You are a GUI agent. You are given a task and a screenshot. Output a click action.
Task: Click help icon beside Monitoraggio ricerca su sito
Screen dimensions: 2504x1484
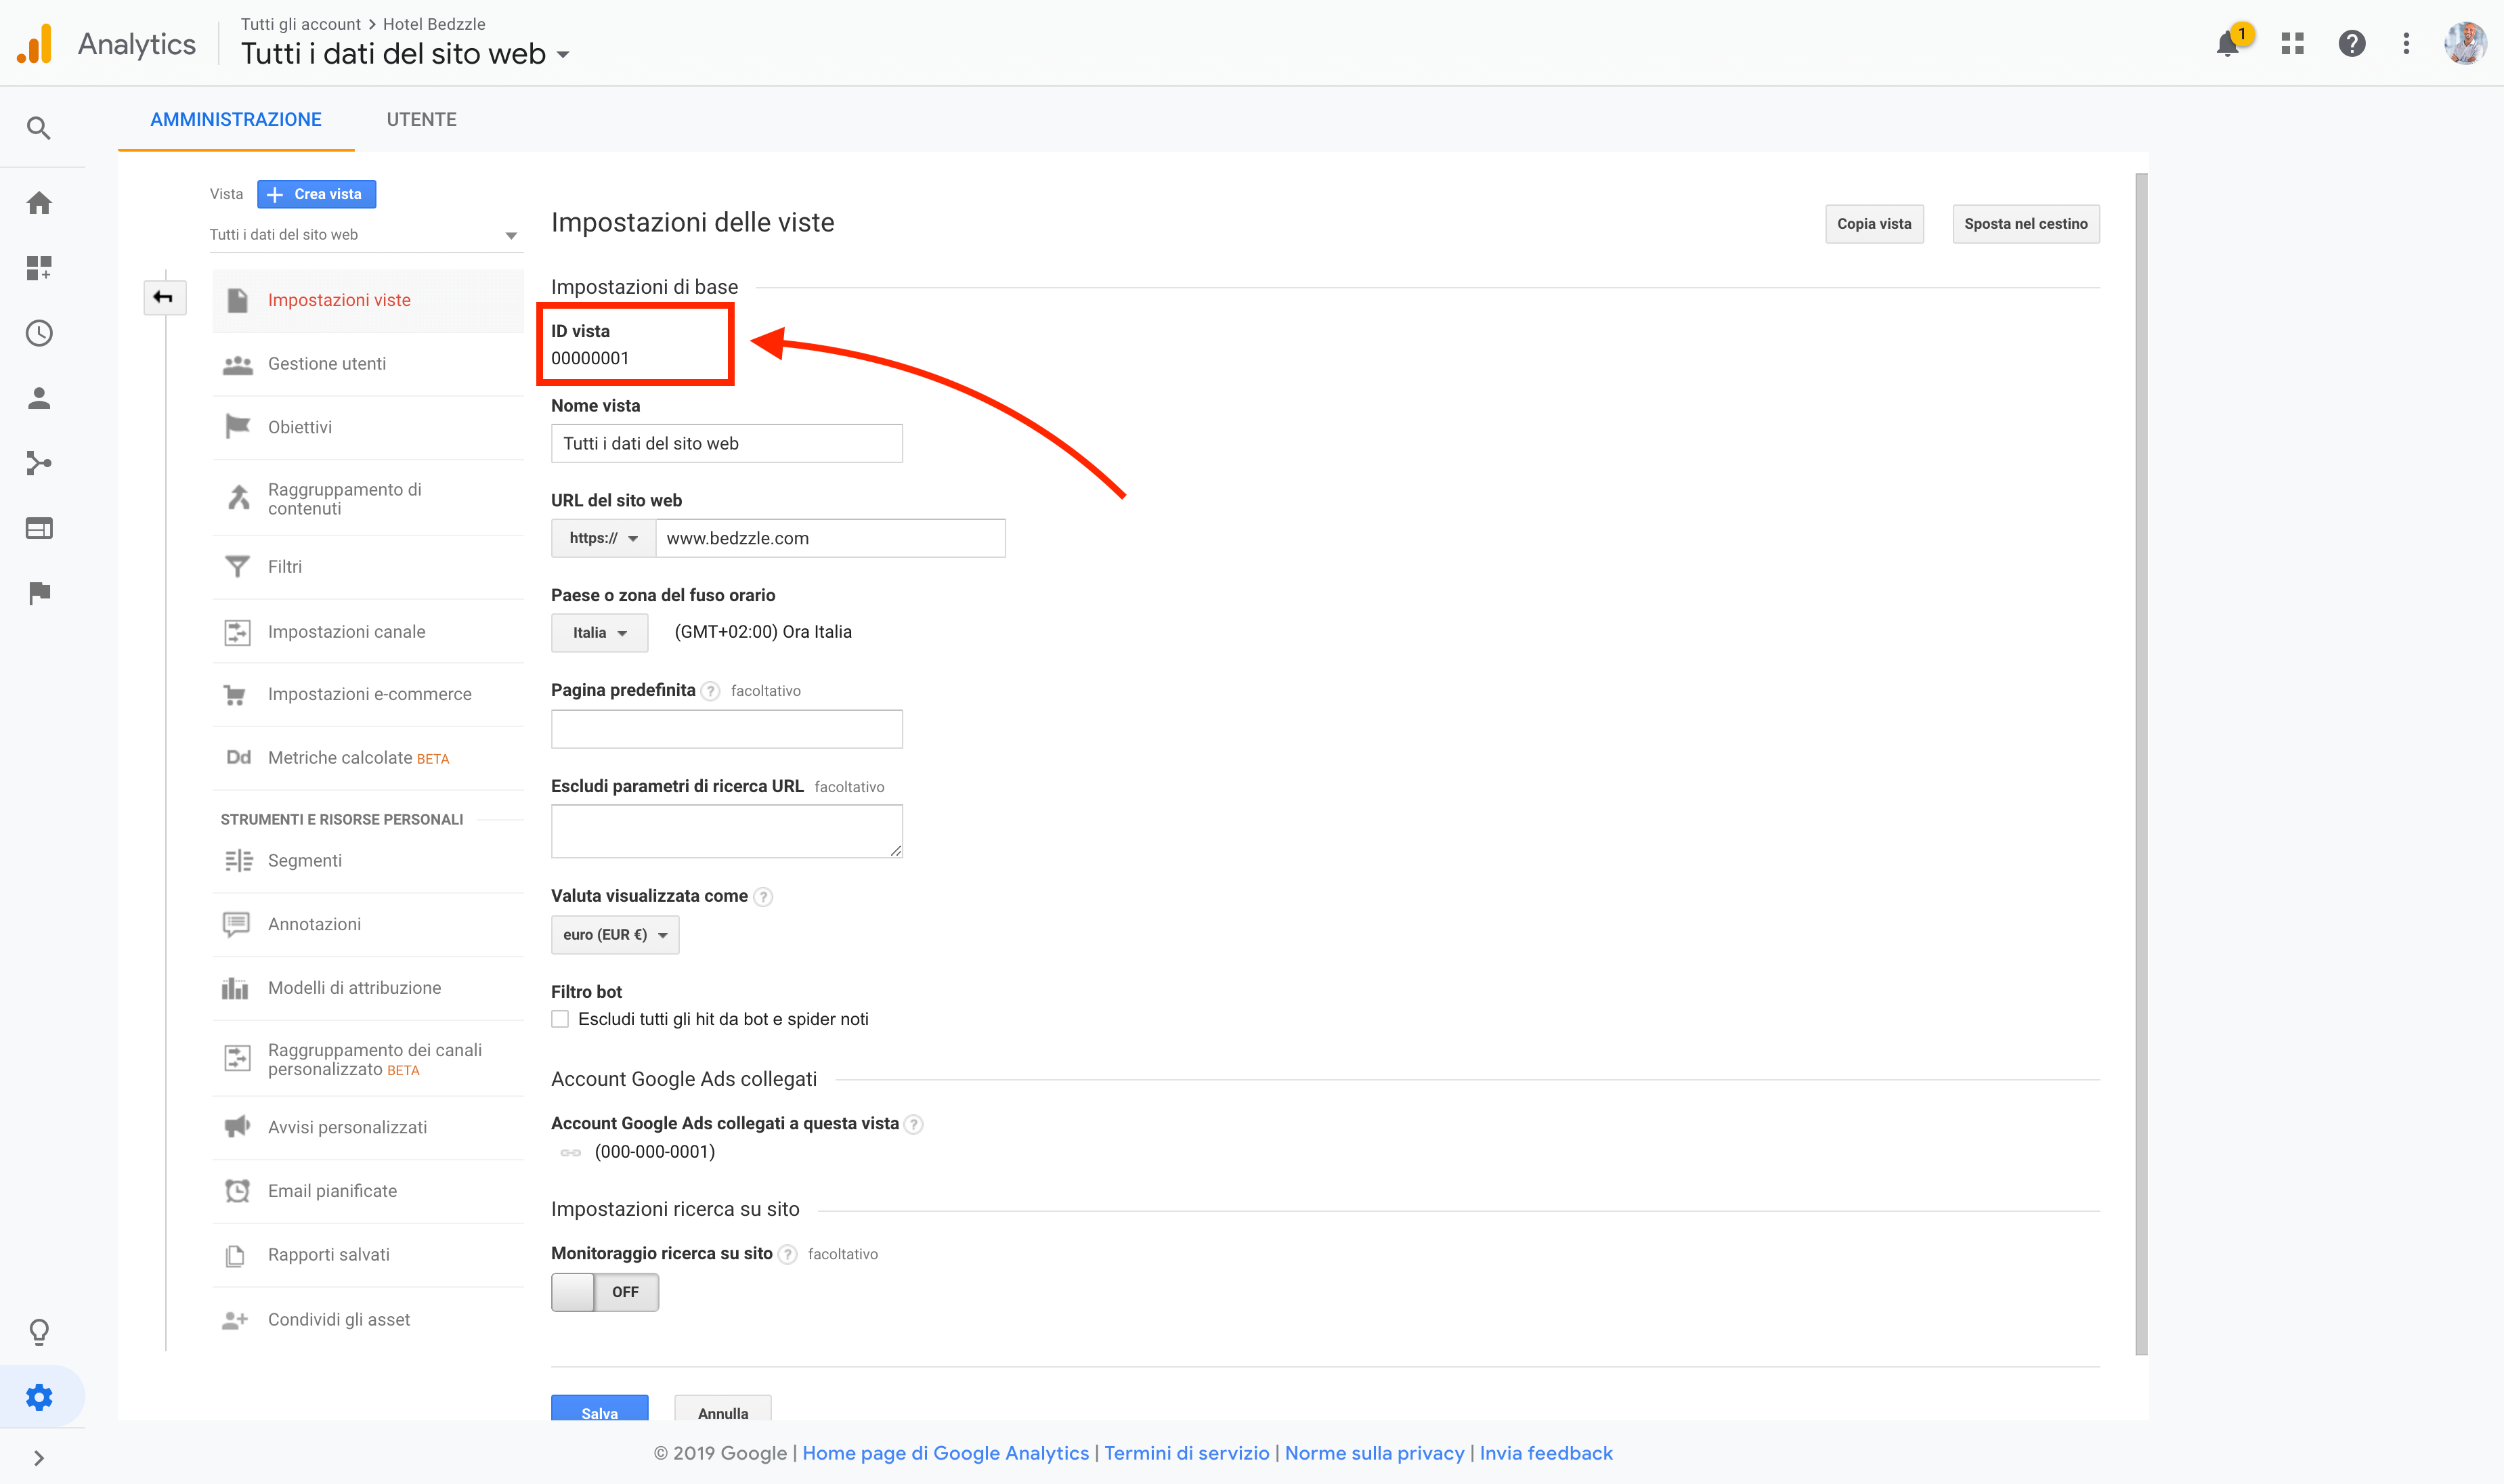(788, 1254)
